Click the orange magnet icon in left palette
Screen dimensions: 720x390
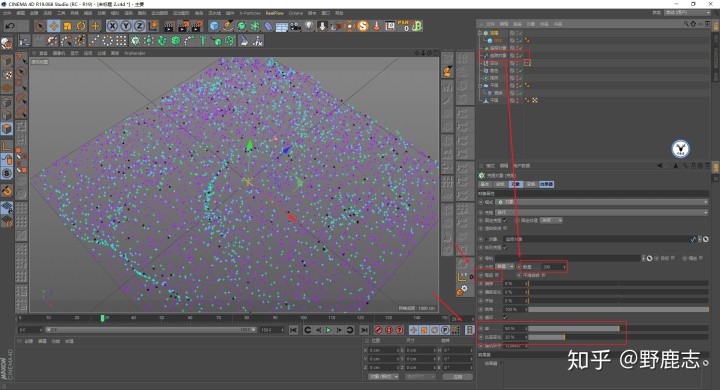[x=7, y=190]
